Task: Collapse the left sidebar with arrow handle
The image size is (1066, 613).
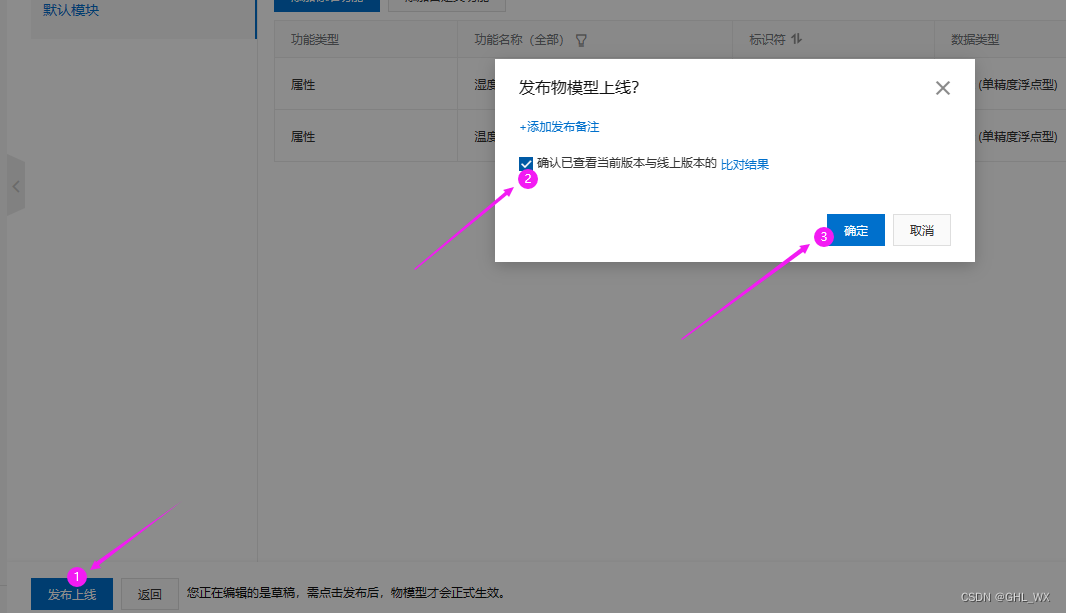Action: pyautogui.click(x=16, y=186)
